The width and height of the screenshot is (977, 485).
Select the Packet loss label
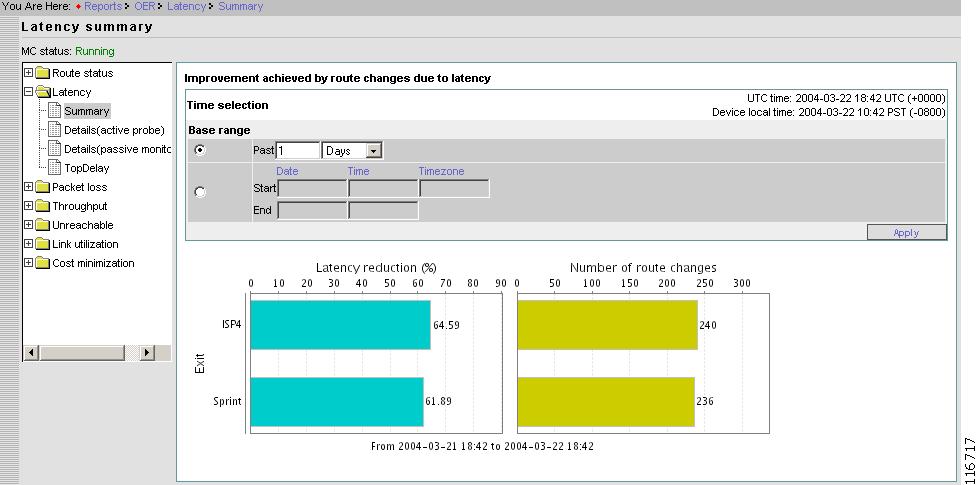(80, 187)
